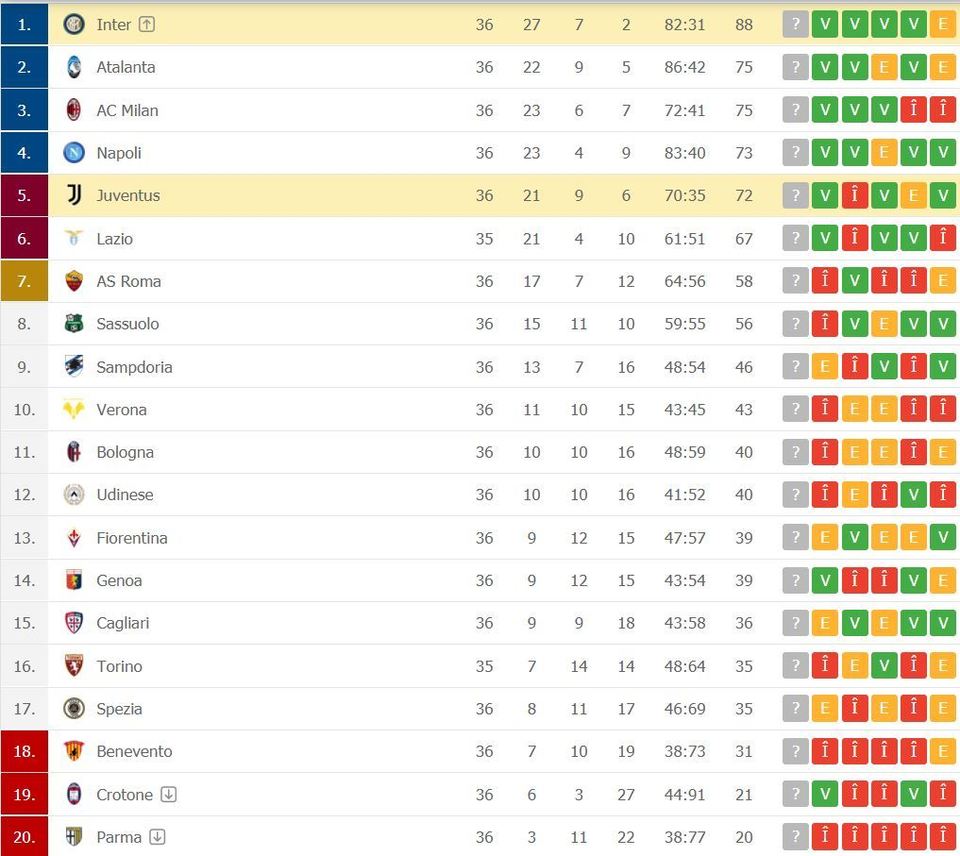
Task: Click the Sassuolo club crest icon
Action: 74,324
